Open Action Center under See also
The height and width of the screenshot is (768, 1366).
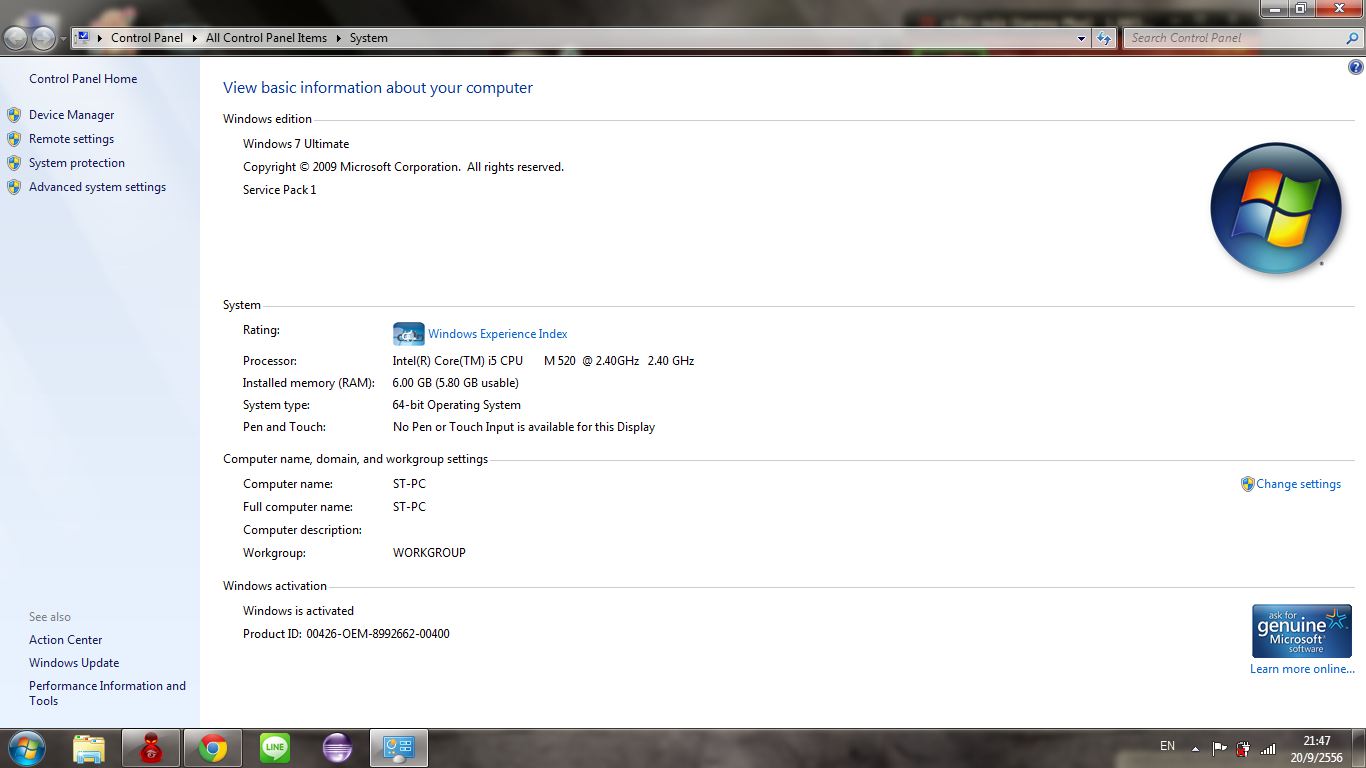point(66,640)
